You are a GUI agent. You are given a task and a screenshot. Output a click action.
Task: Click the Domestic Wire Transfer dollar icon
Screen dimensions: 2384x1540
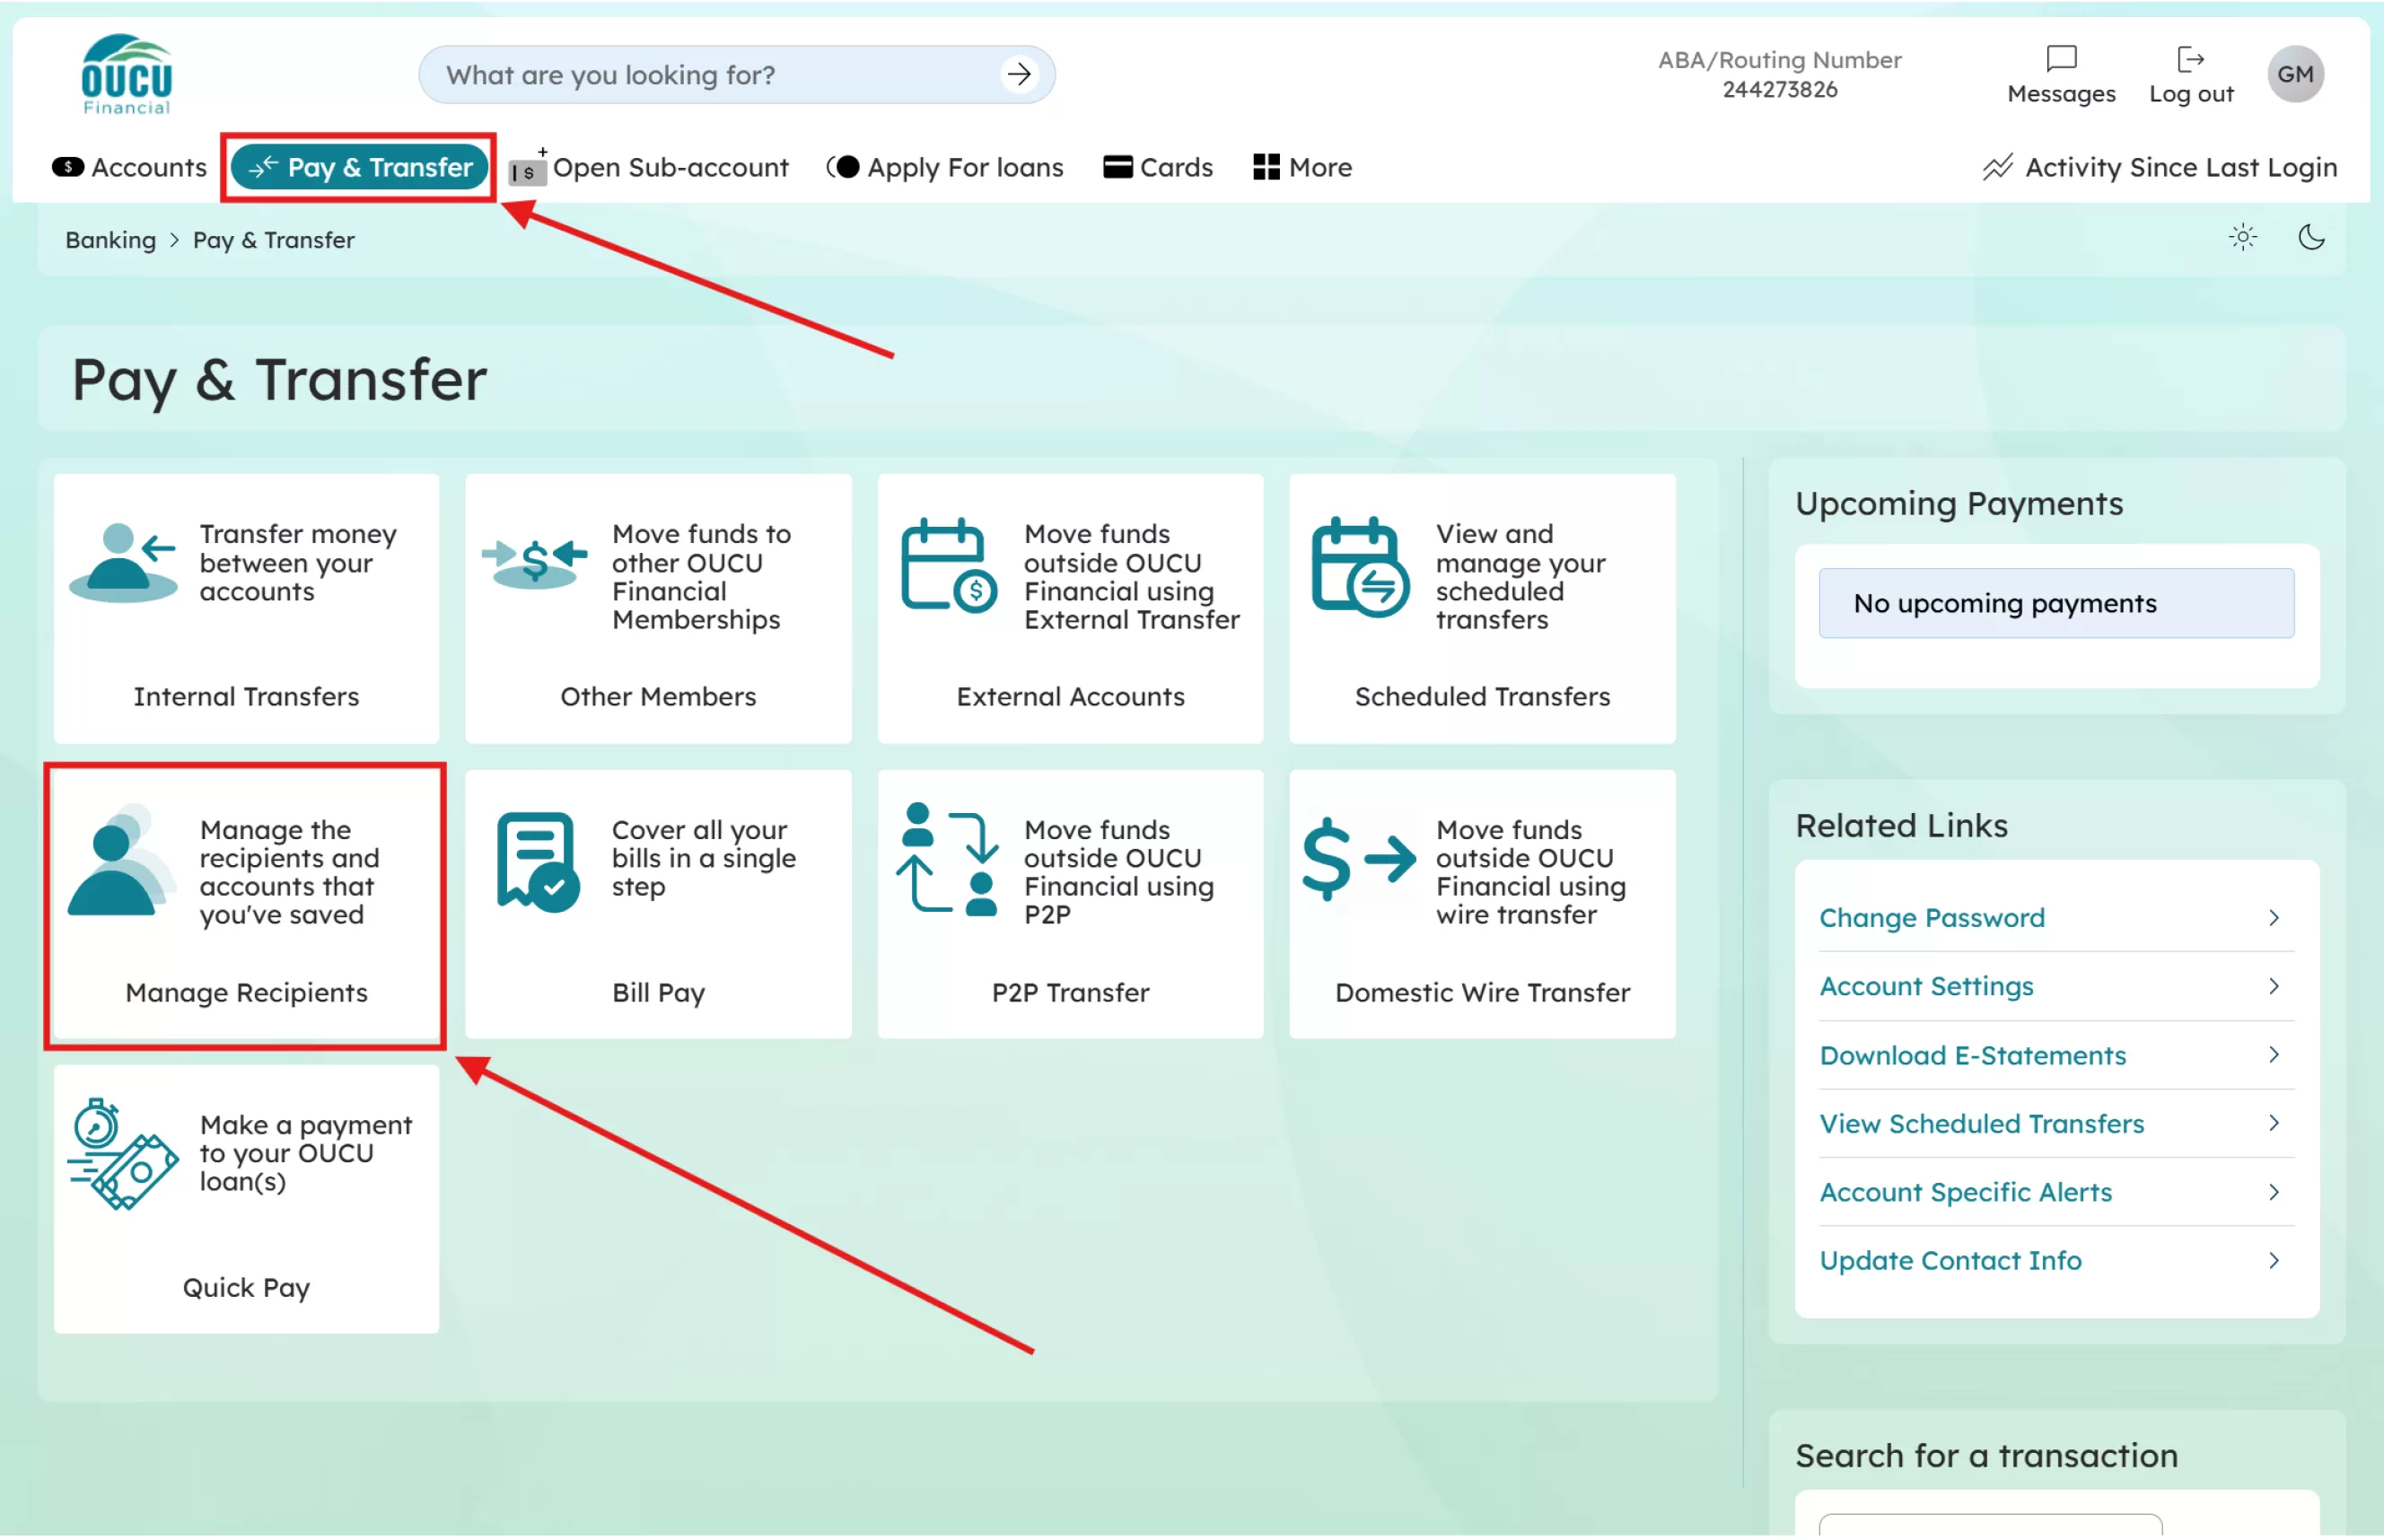click(1359, 860)
